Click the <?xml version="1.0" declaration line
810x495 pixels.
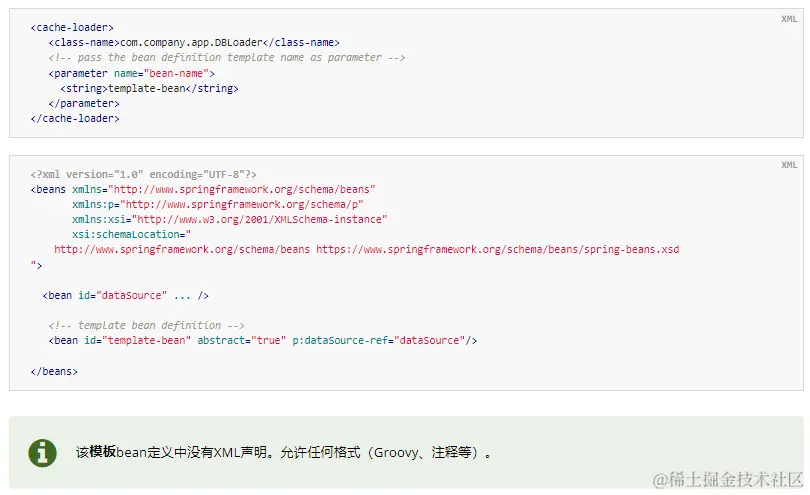[x=144, y=175]
